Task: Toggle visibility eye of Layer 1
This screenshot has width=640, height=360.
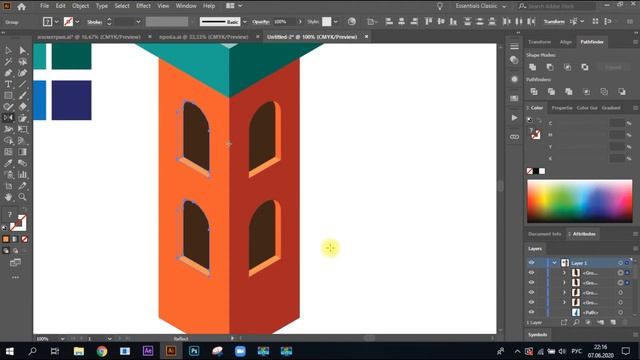Action: coord(531,263)
